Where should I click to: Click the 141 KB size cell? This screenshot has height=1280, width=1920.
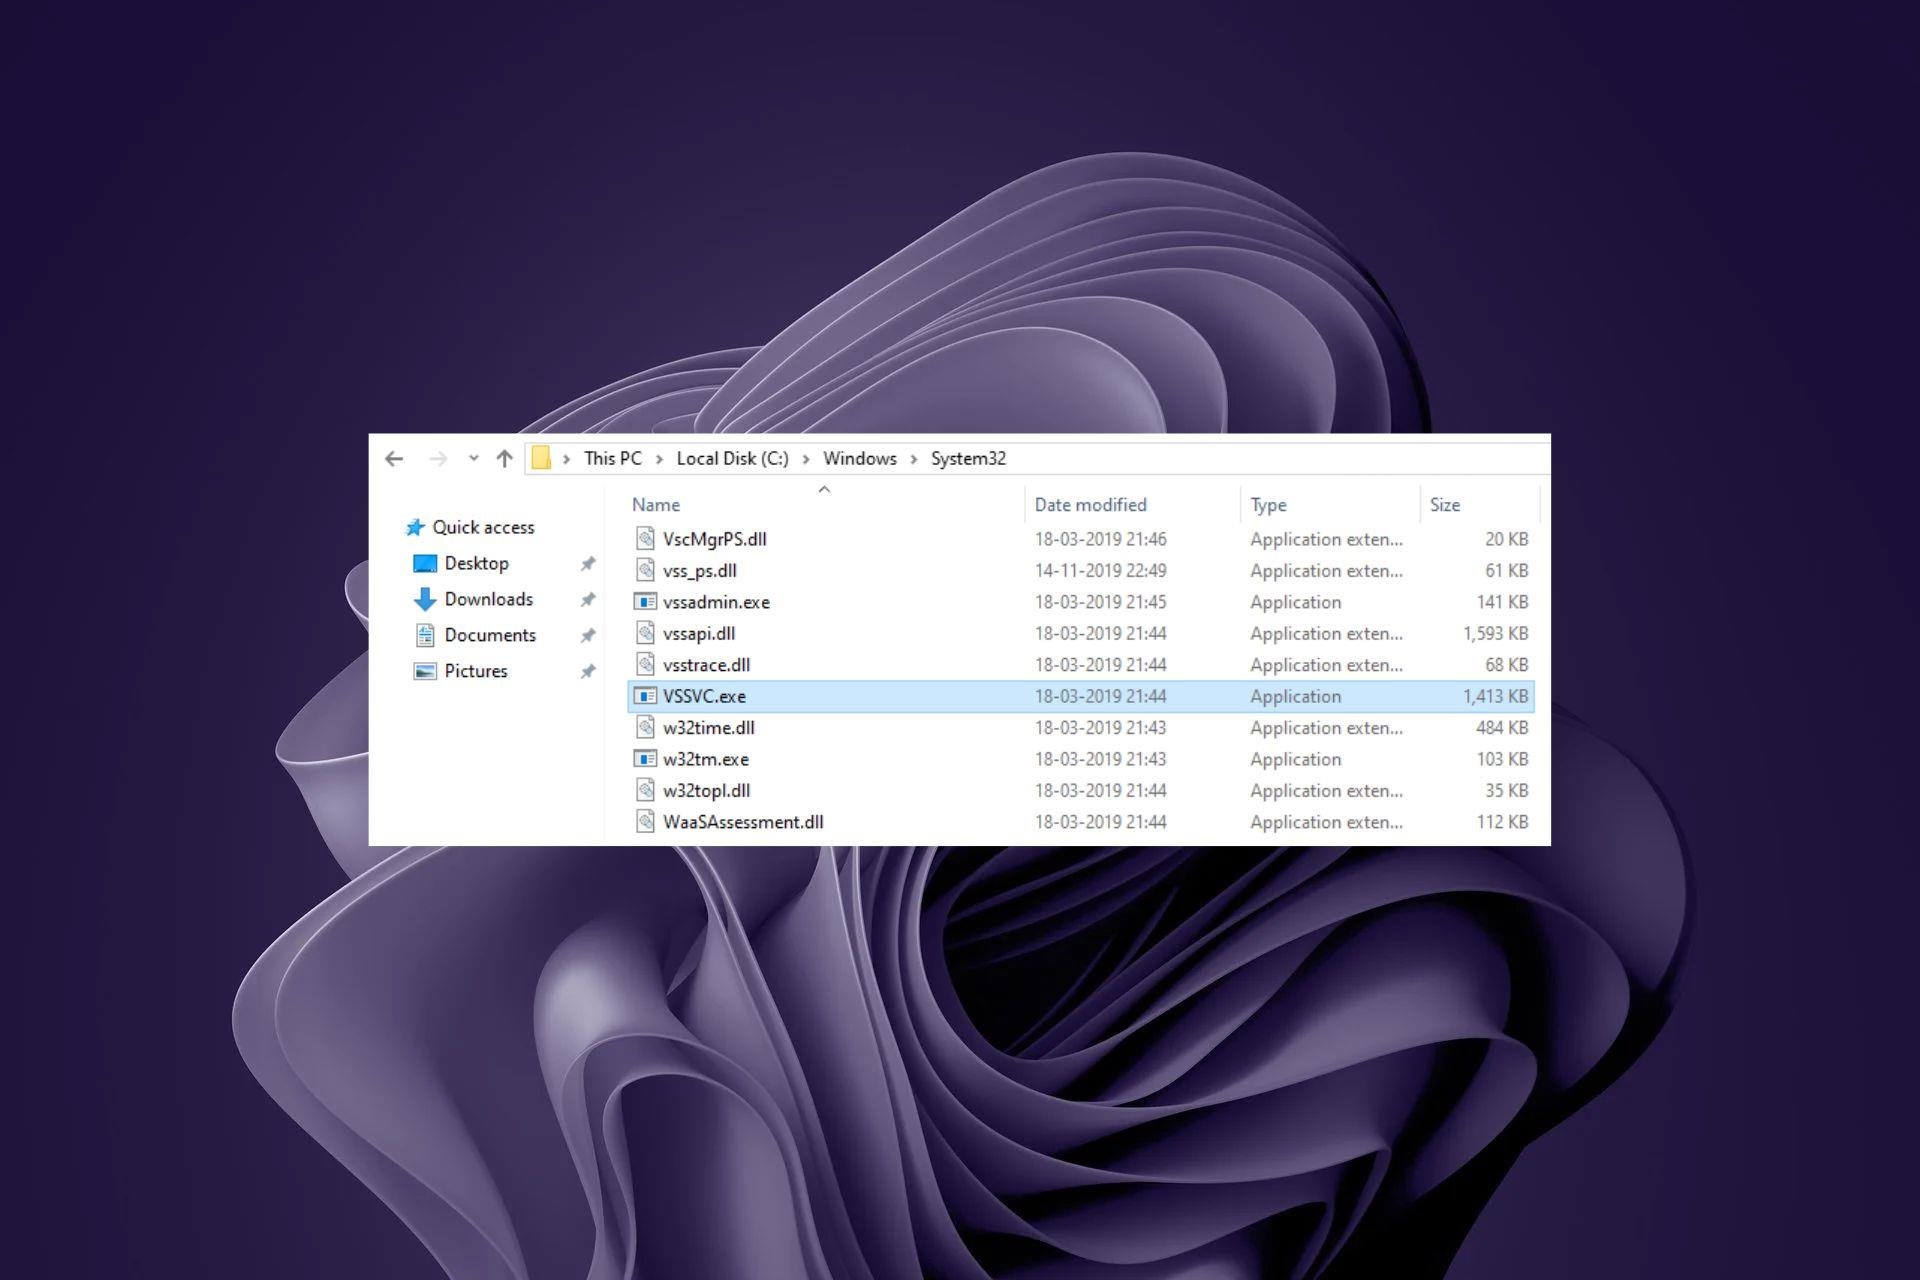(1502, 602)
